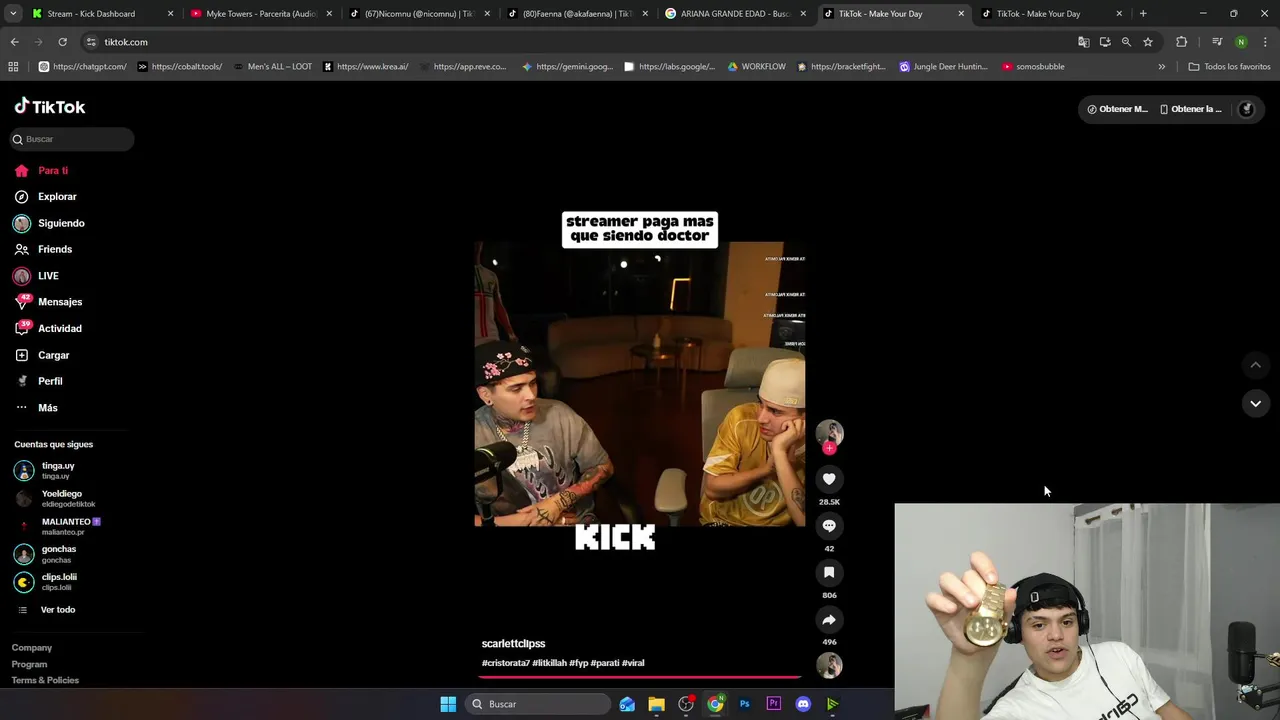
Task: Open the followed account Yoeldiego
Action: tap(70, 498)
